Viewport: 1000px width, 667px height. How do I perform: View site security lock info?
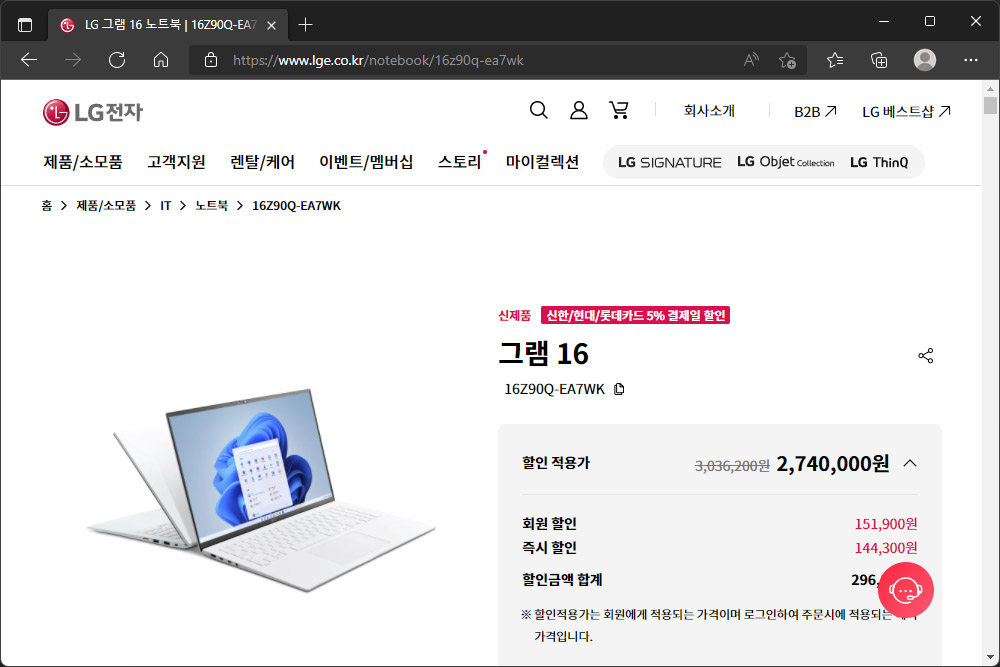click(211, 60)
